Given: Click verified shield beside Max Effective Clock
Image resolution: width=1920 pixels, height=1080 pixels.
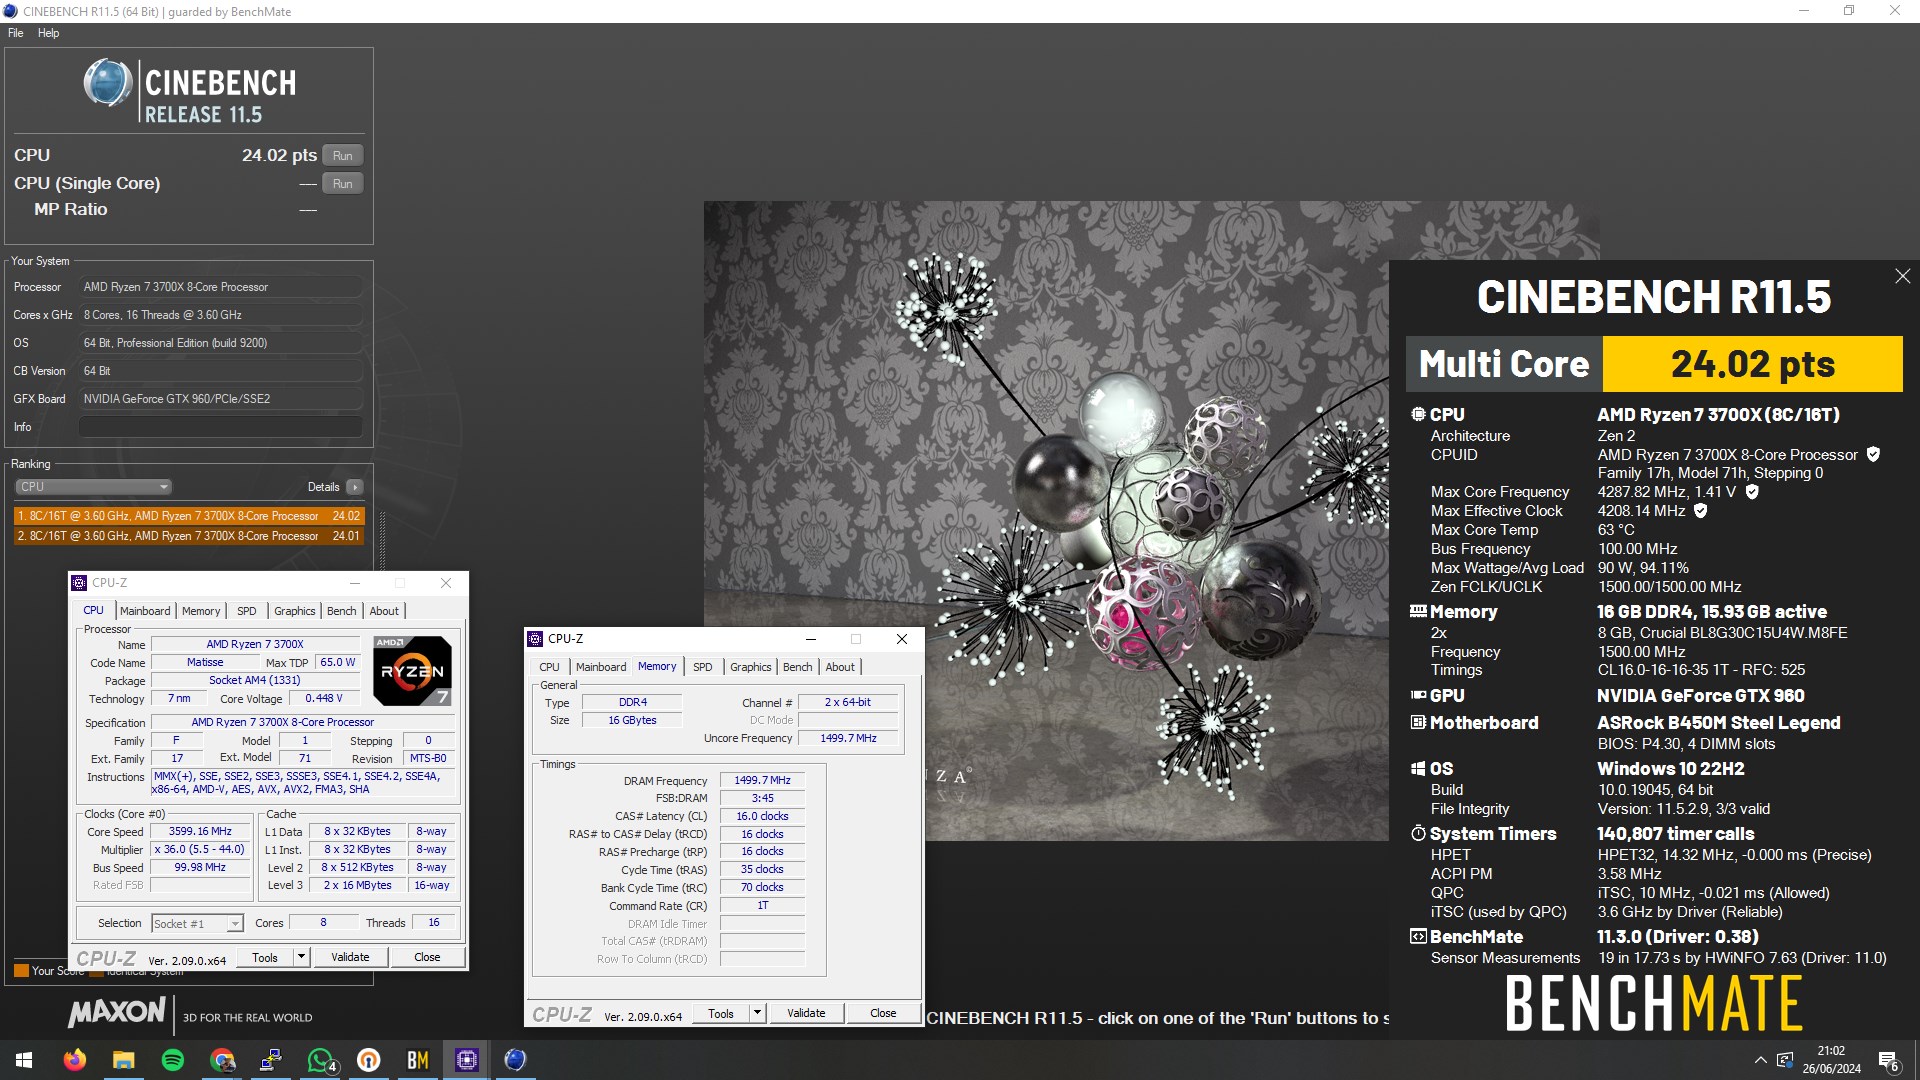Looking at the screenshot, I should tap(1700, 510).
